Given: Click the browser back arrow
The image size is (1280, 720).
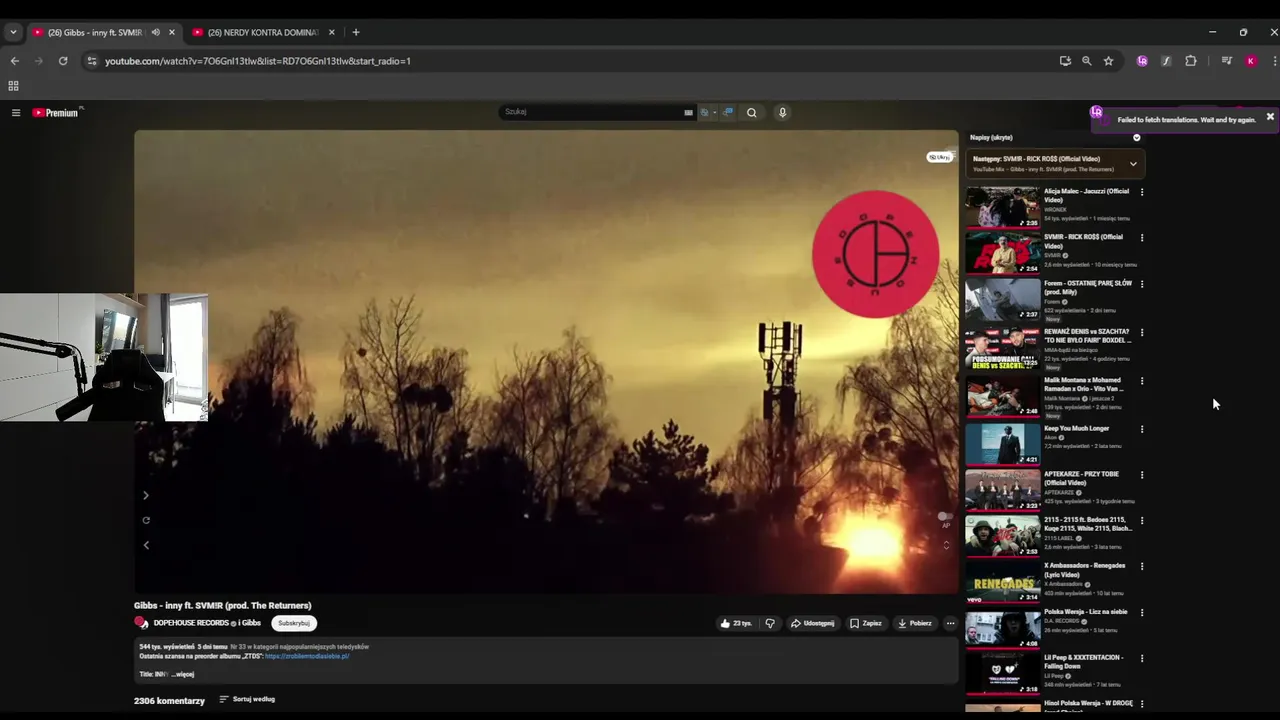Looking at the screenshot, I should [x=14, y=61].
